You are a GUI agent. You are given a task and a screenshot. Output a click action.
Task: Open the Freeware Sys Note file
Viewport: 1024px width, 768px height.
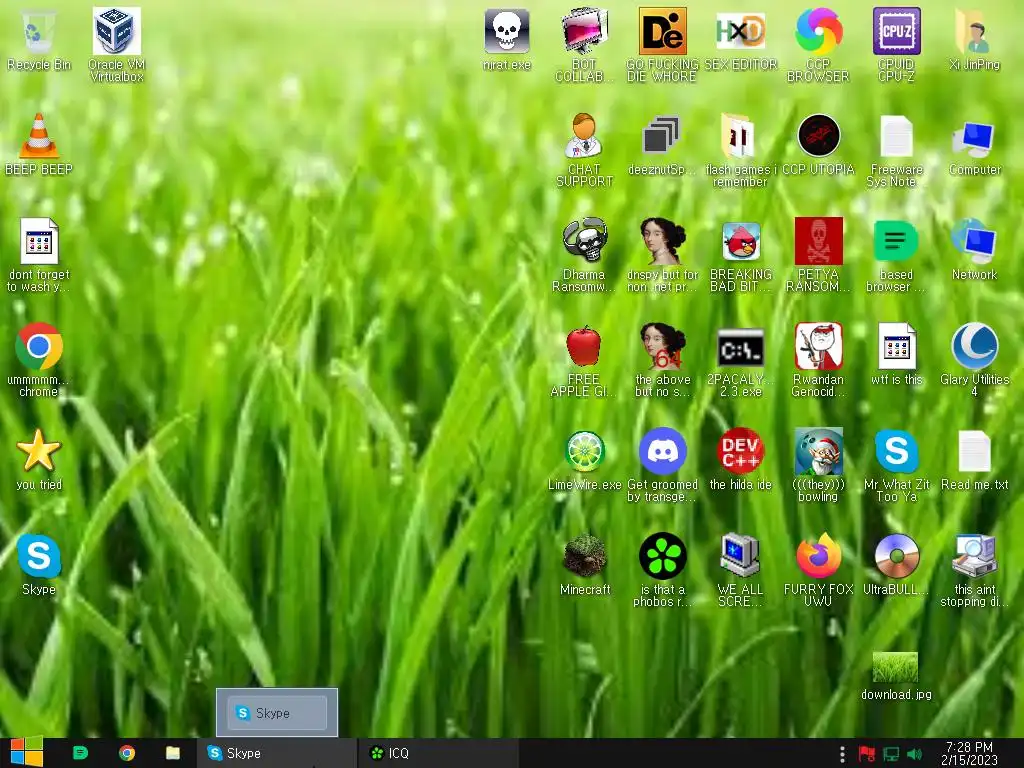(896, 136)
